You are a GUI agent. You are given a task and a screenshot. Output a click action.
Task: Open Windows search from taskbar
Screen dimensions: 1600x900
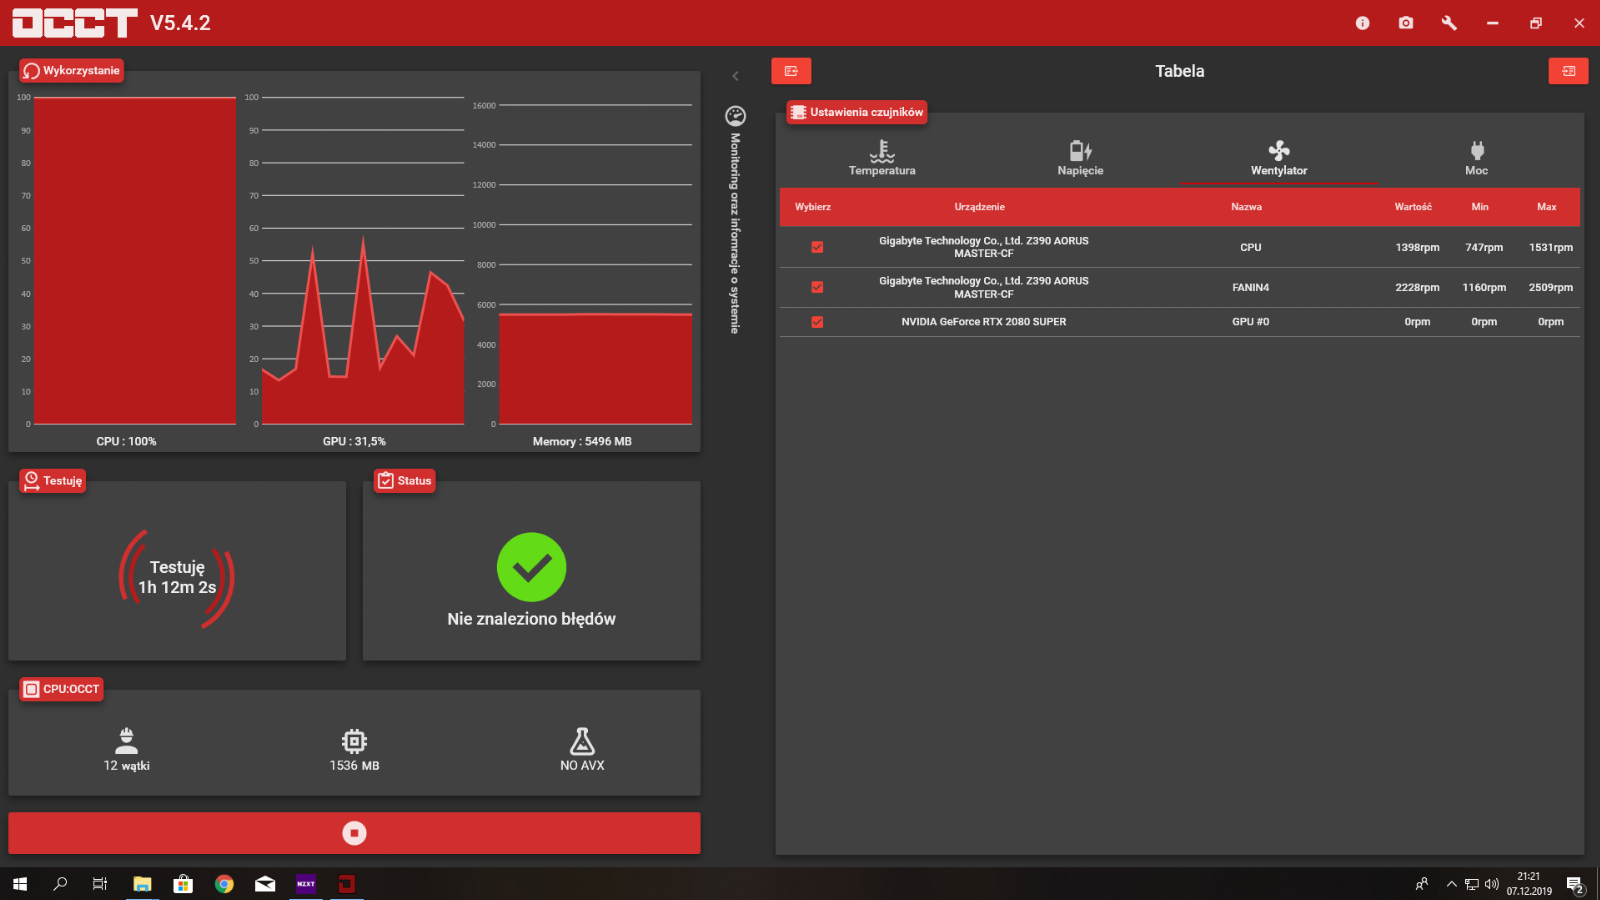click(x=60, y=884)
